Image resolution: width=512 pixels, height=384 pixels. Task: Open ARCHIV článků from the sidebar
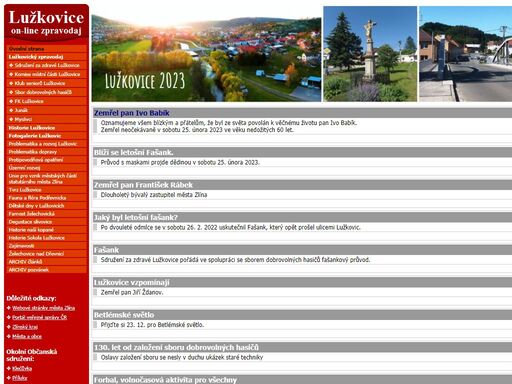point(25,262)
